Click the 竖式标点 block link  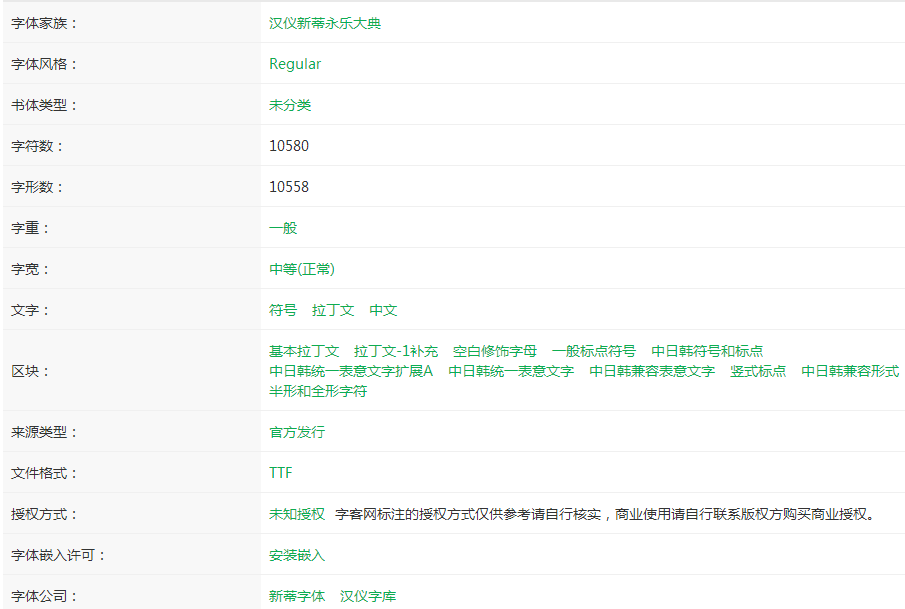(x=758, y=371)
